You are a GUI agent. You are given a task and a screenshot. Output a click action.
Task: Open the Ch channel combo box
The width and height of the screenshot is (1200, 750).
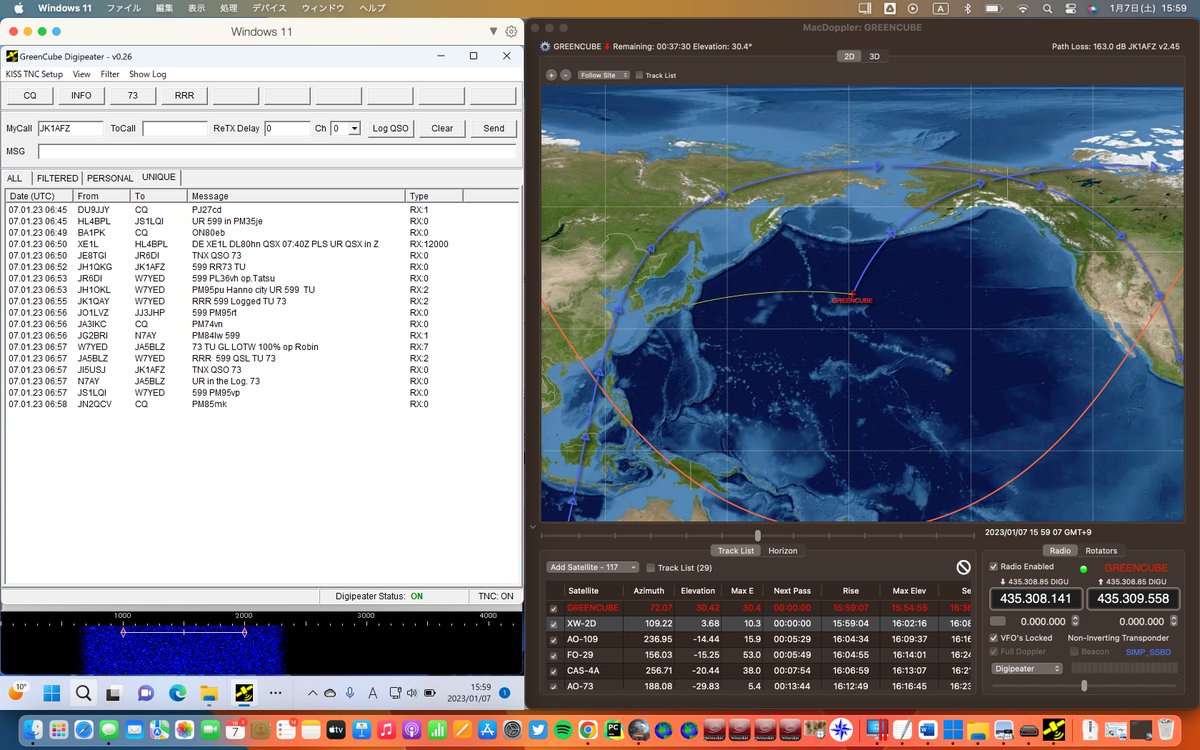346,128
